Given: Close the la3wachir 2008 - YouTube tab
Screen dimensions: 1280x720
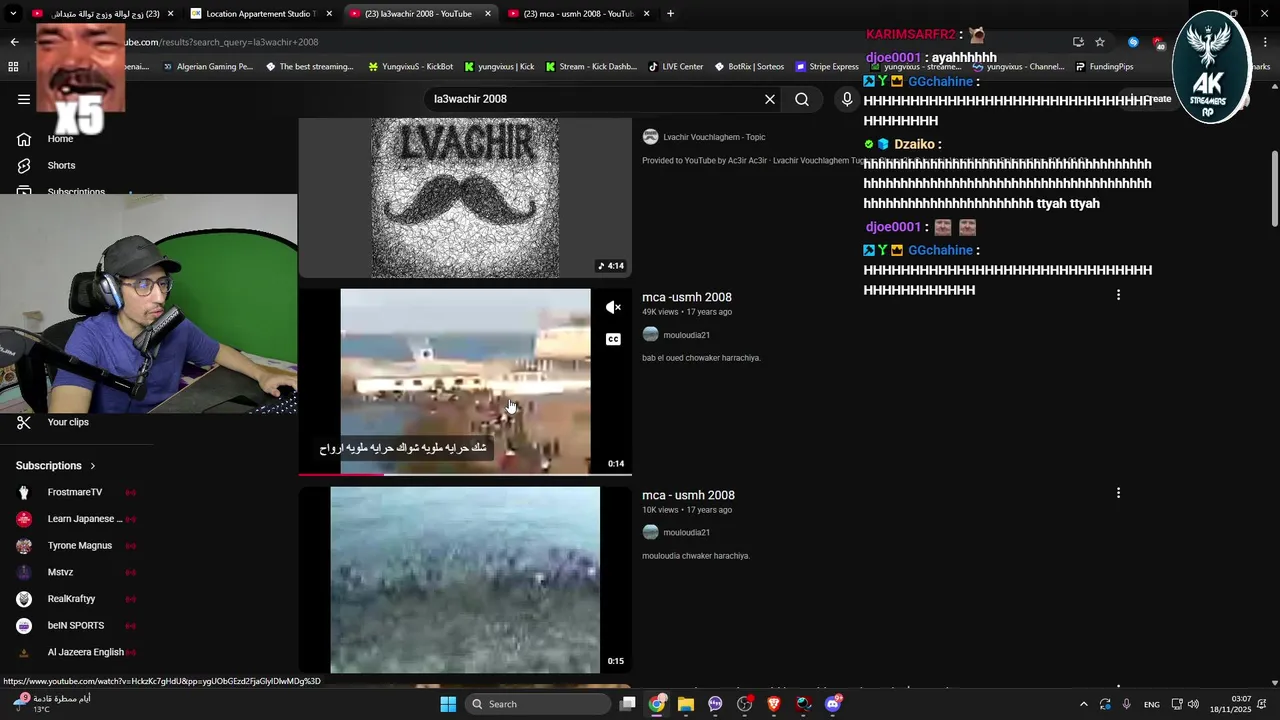Looking at the screenshot, I should [x=488, y=14].
